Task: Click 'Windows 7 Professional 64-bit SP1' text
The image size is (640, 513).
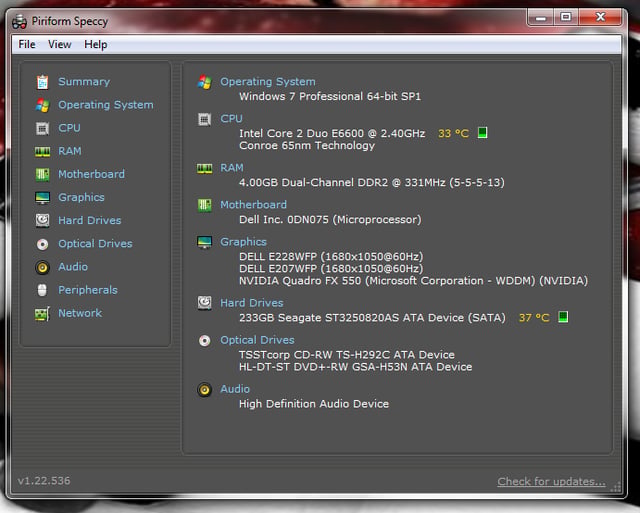Action: pyautogui.click(x=330, y=96)
